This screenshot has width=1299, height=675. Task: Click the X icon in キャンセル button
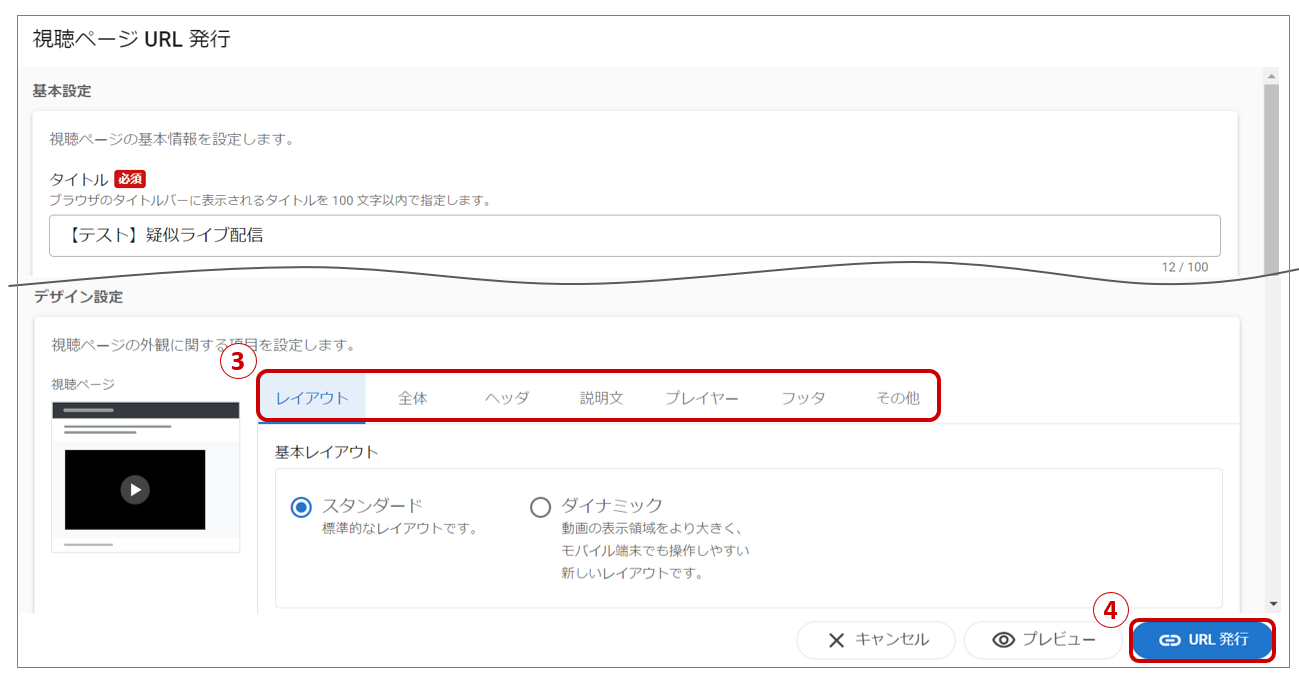pyautogui.click(x=836, y=640)
